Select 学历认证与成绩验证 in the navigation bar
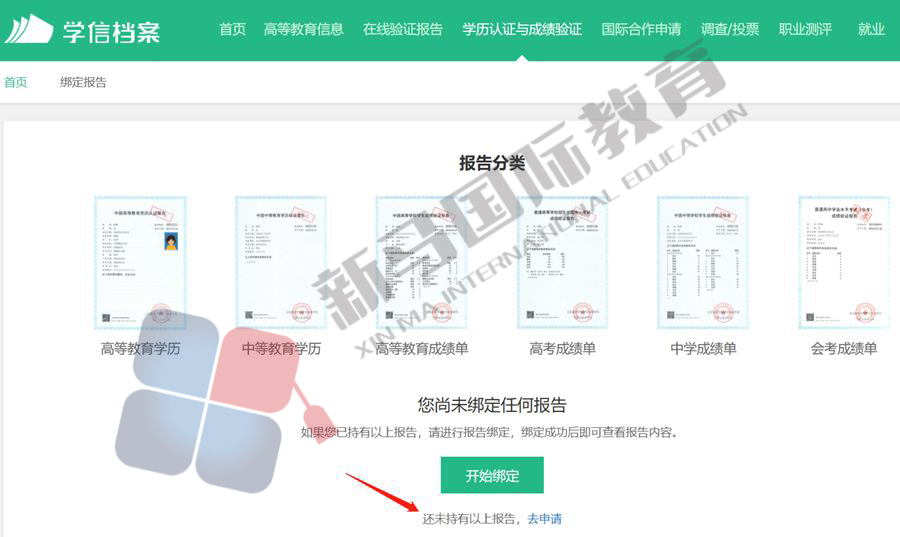This screenshot has height=537, width=900. 522,29
